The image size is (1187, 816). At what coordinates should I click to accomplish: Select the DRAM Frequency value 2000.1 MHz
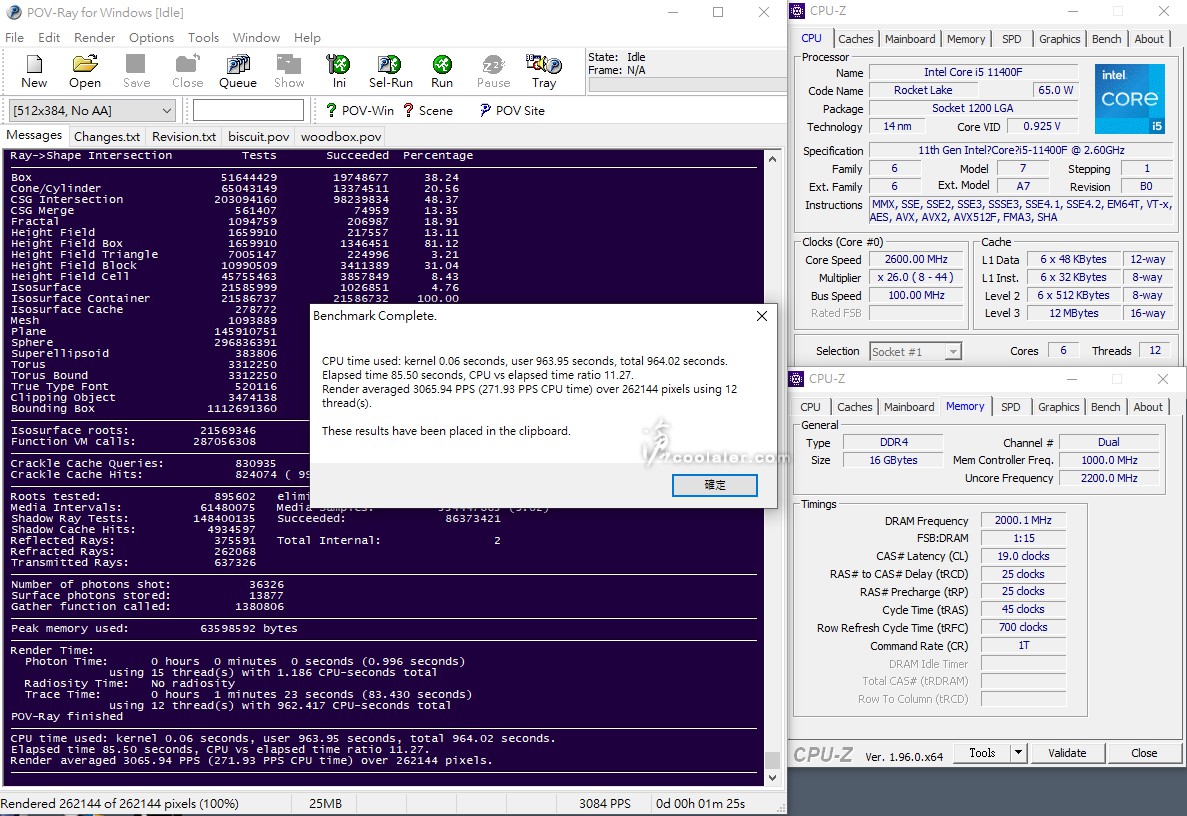point(1023,521)
